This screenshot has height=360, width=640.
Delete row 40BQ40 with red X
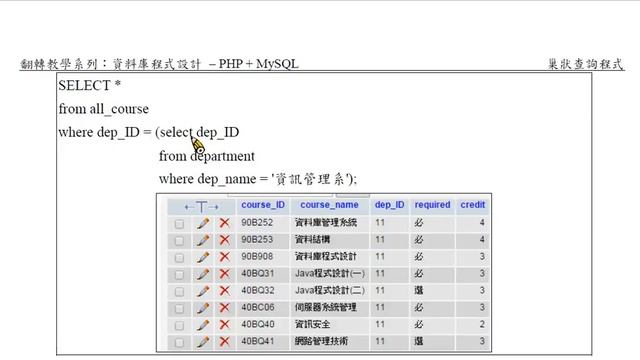(x=224, y=324)
